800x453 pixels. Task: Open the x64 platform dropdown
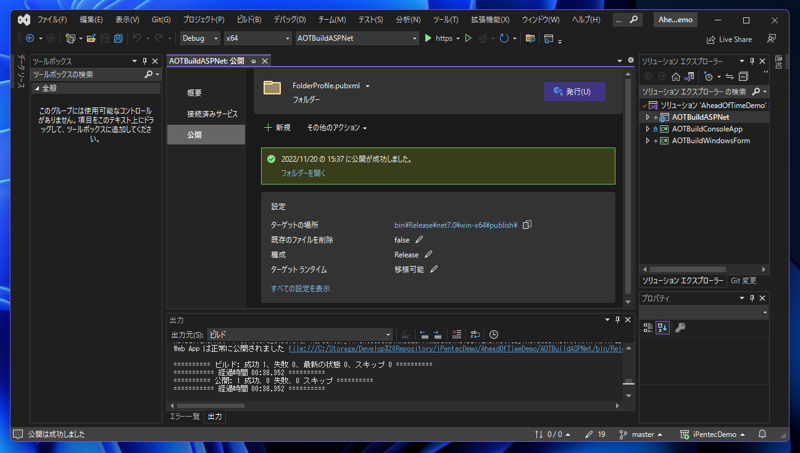tap(258, 38)
